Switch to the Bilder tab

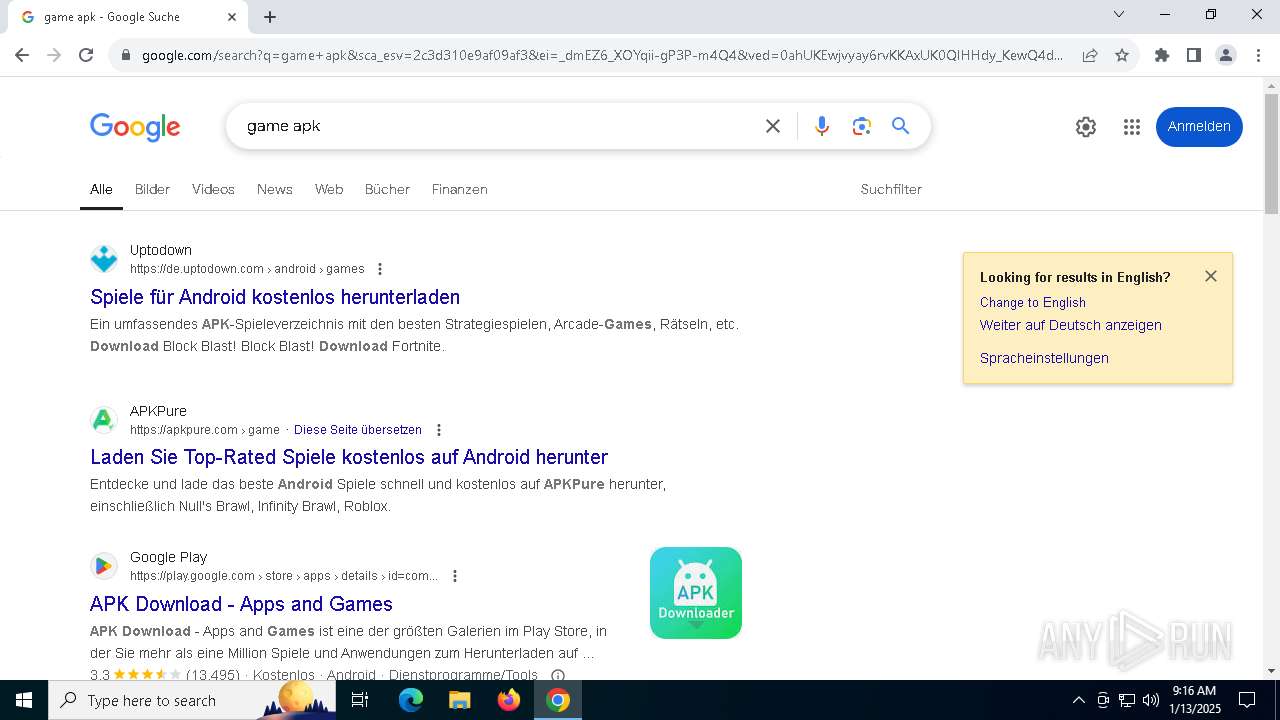[x=152, y=189]
